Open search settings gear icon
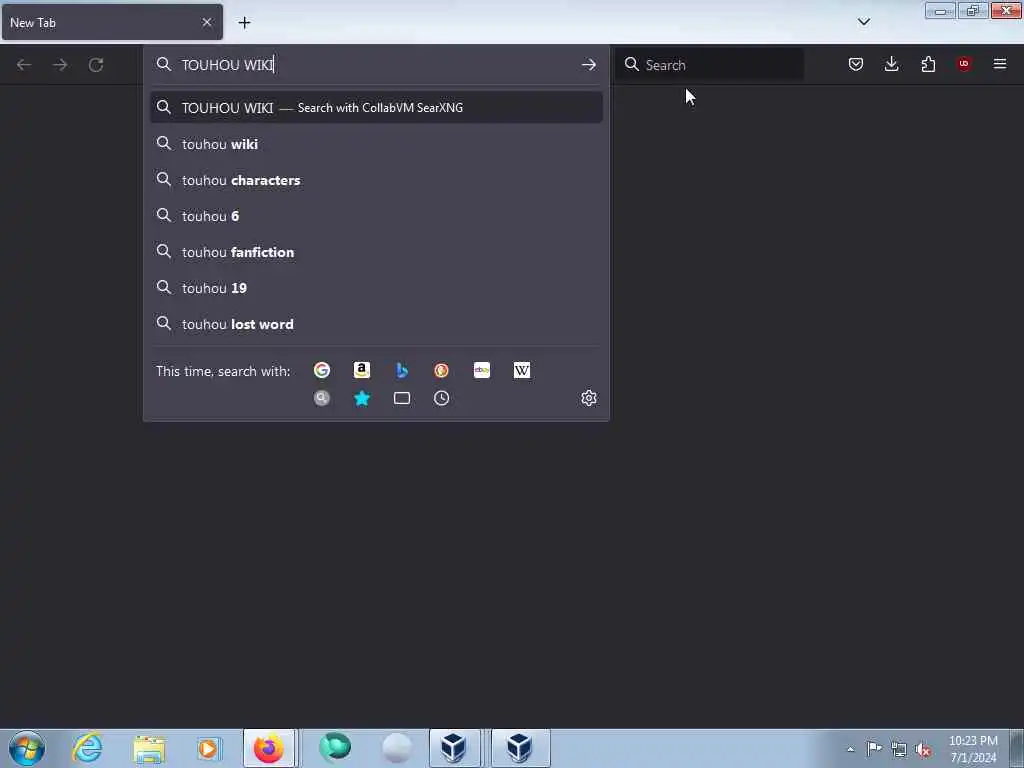 tap(589, 398)
